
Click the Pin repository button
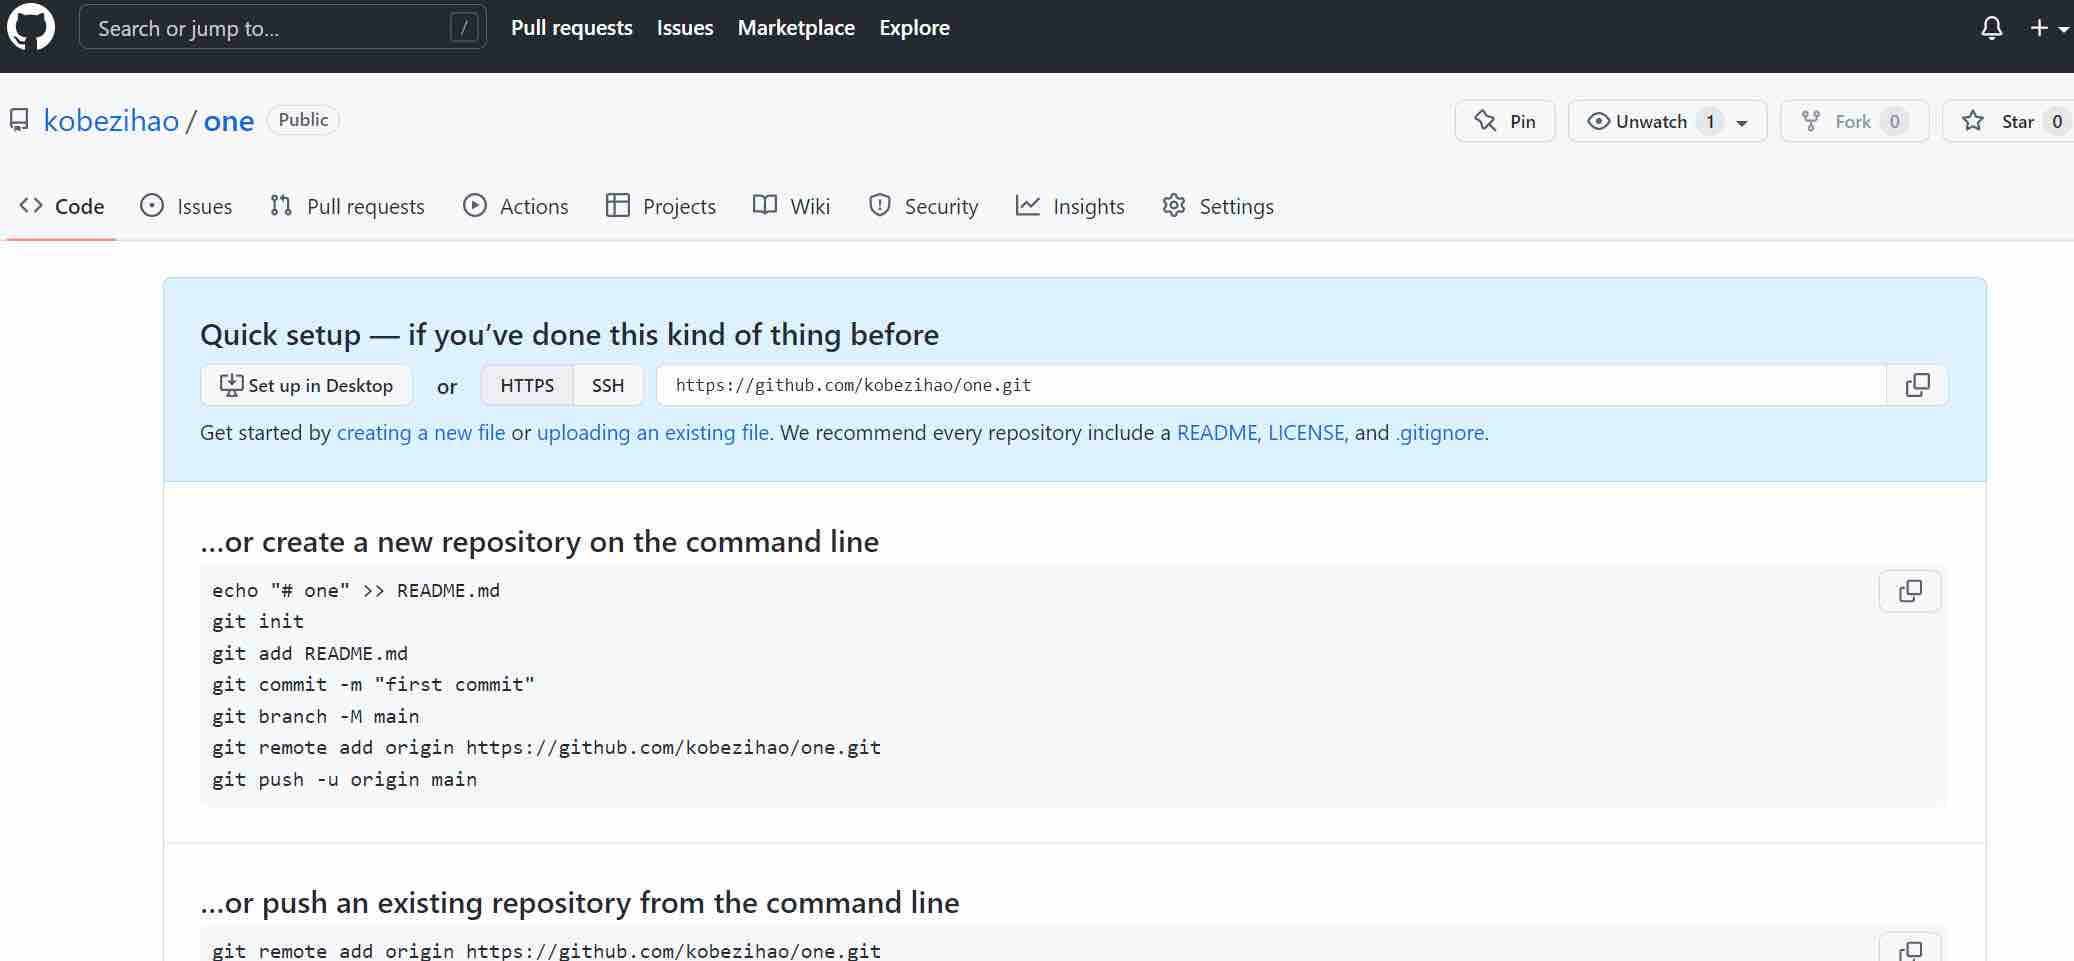coord(1504,121)
